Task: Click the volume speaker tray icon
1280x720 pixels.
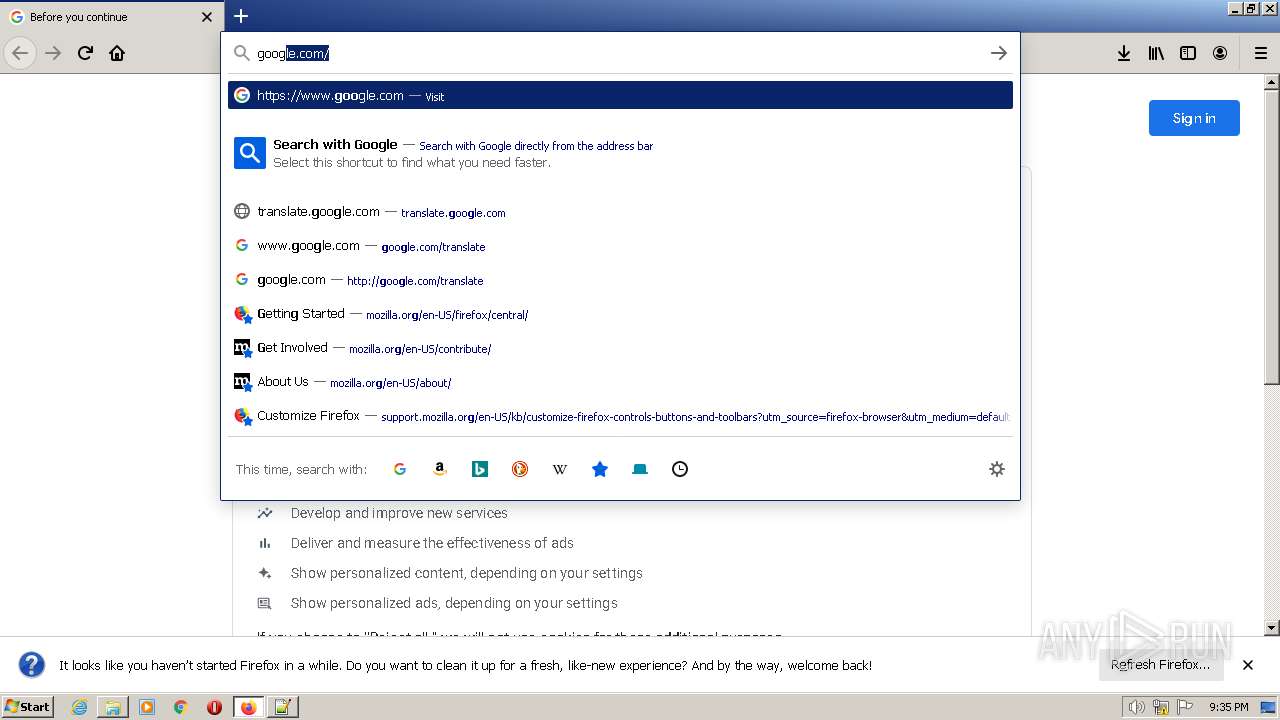Action: point(1136,707)
